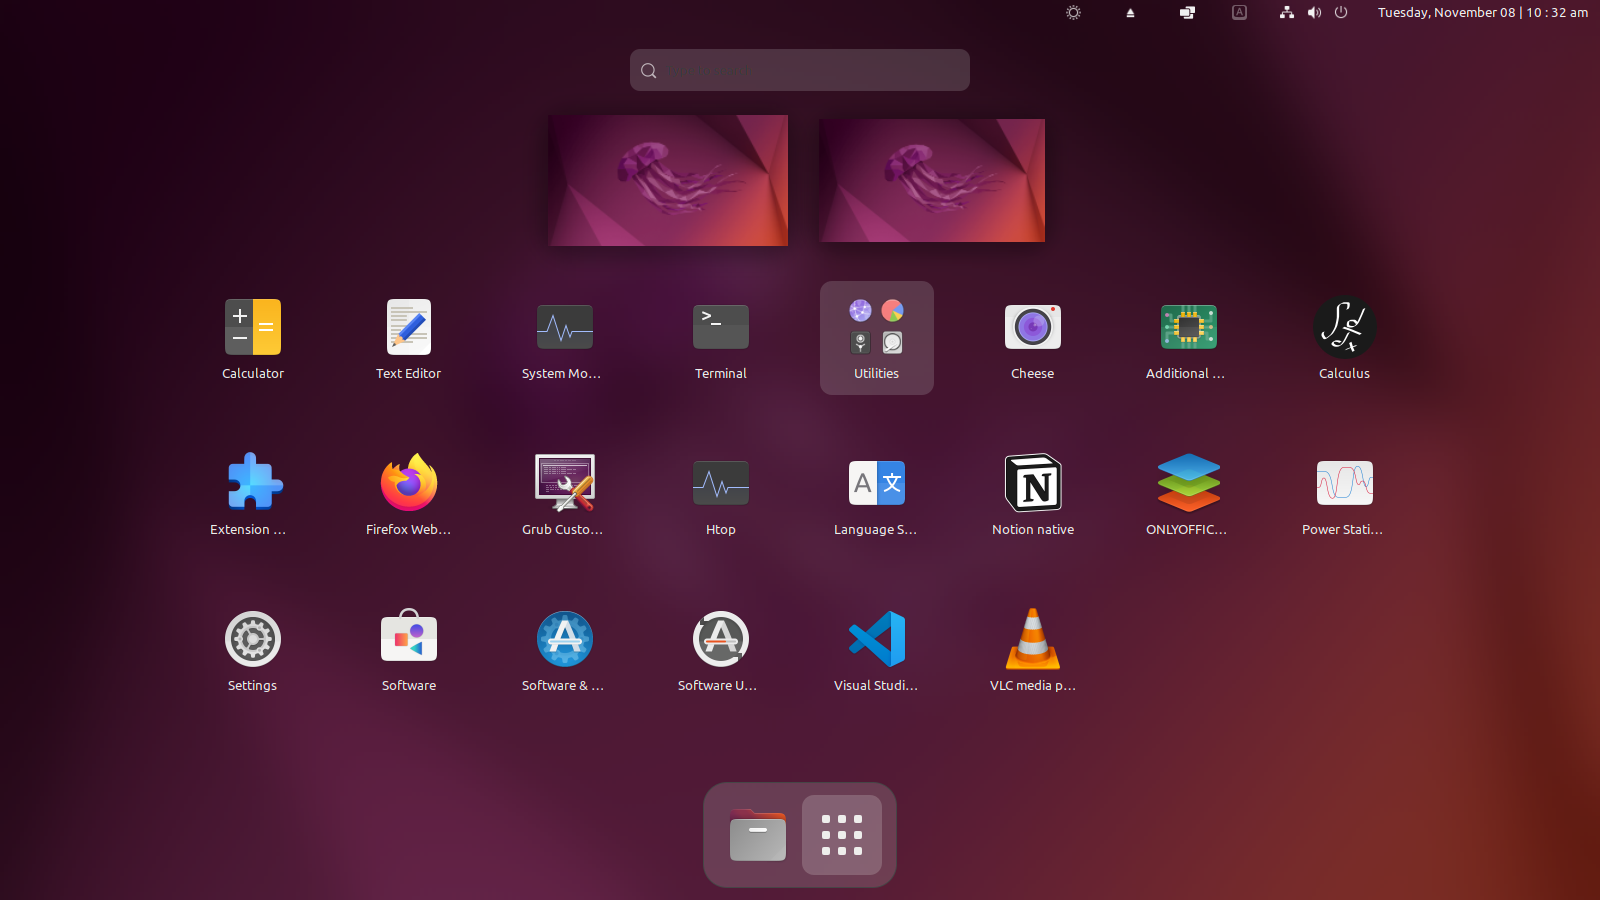Screen dimensions: 1600x900
Task: Click the brightness sun icon in top bar
Action: (1073, 13)
